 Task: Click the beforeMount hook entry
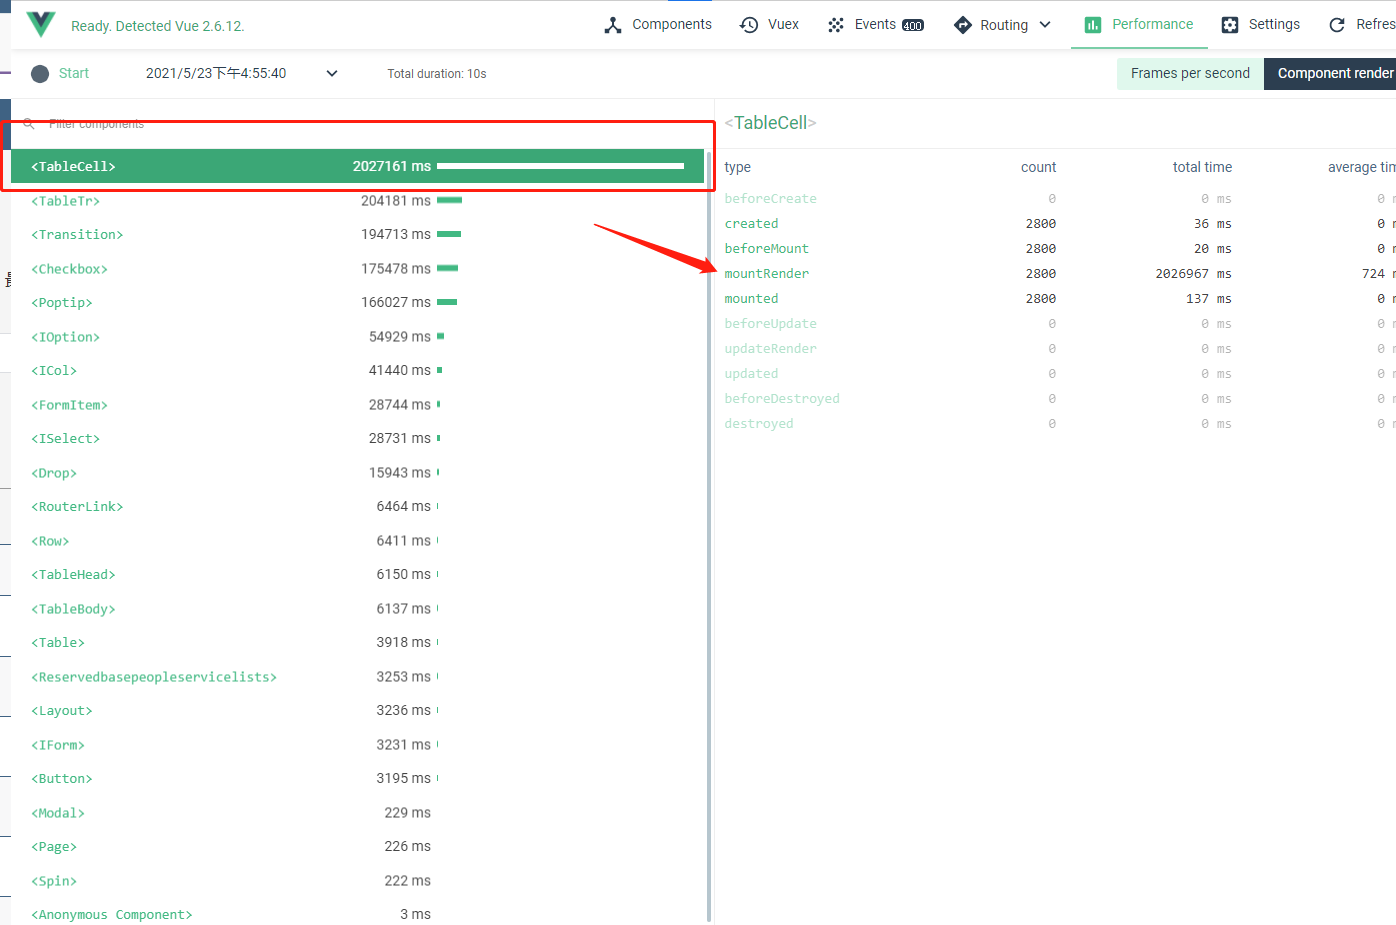click(766, 249)
